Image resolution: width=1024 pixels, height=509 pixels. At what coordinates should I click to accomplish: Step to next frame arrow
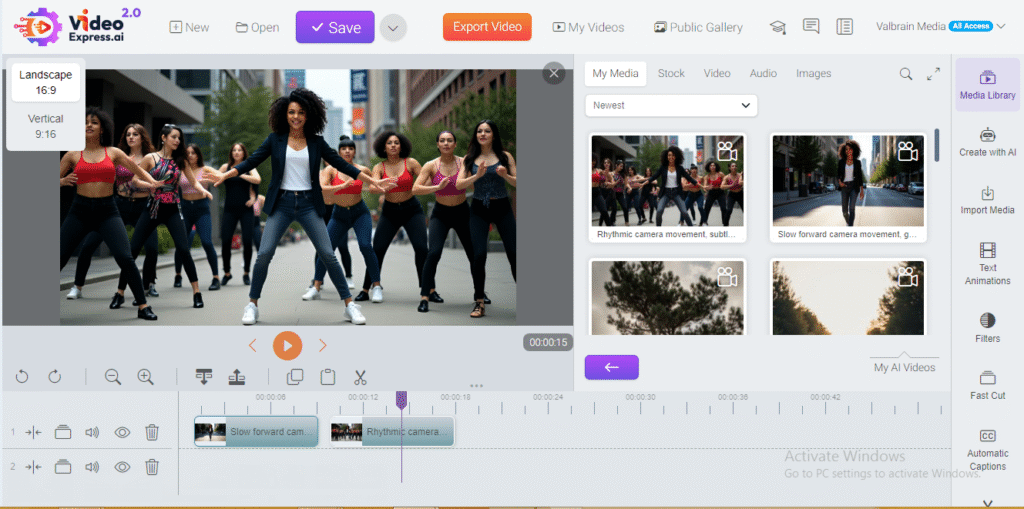(x=323, y=346)
